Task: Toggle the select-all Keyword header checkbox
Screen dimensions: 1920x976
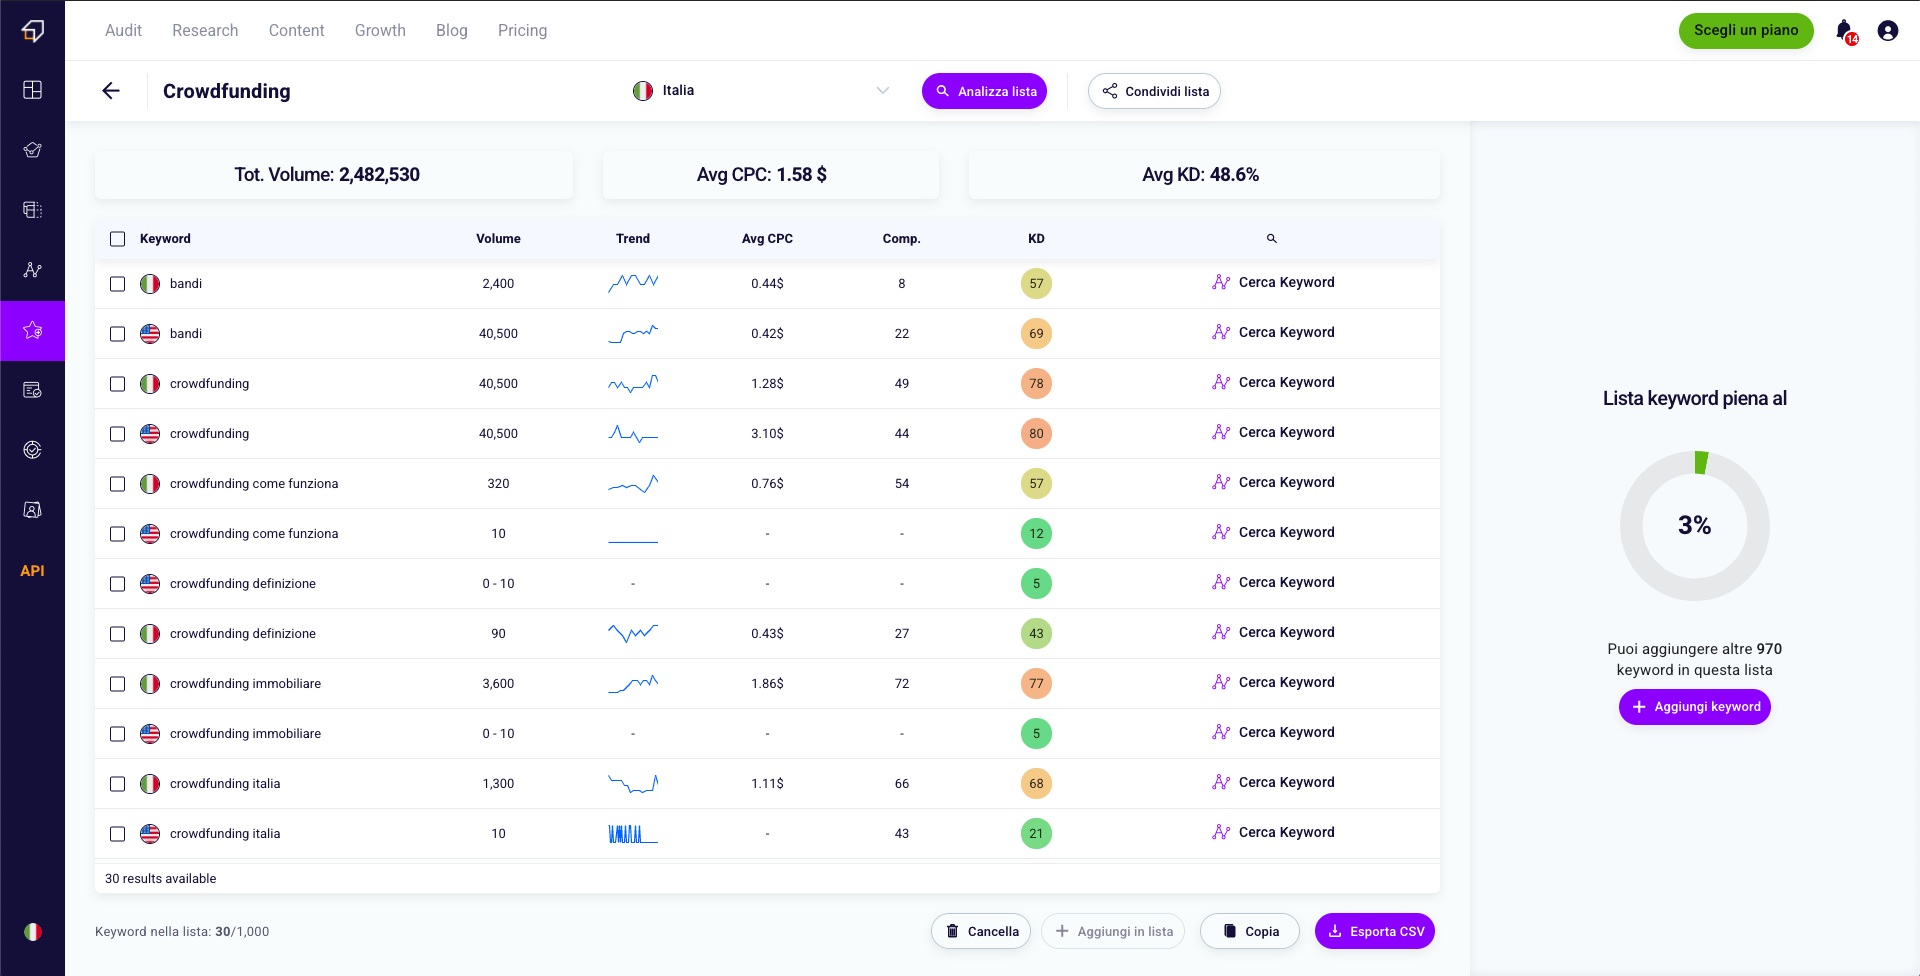Action: [x=118, y=239]
